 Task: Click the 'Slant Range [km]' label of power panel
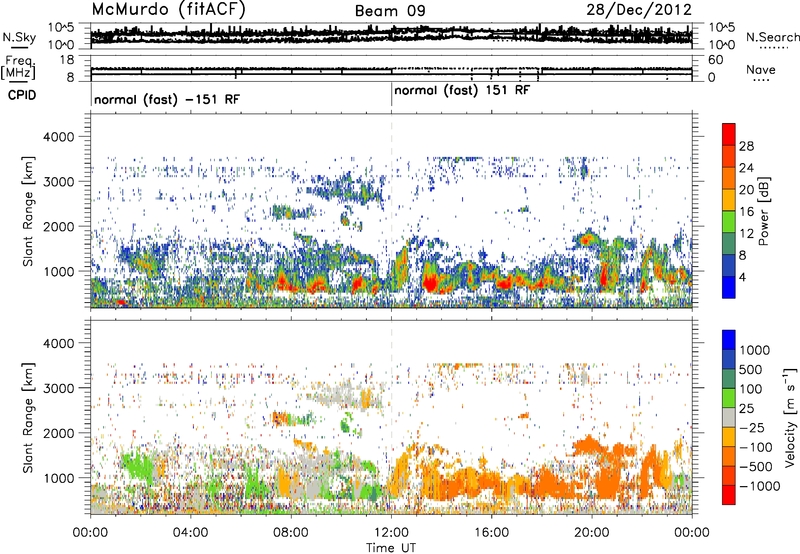[x=28, y=211]
